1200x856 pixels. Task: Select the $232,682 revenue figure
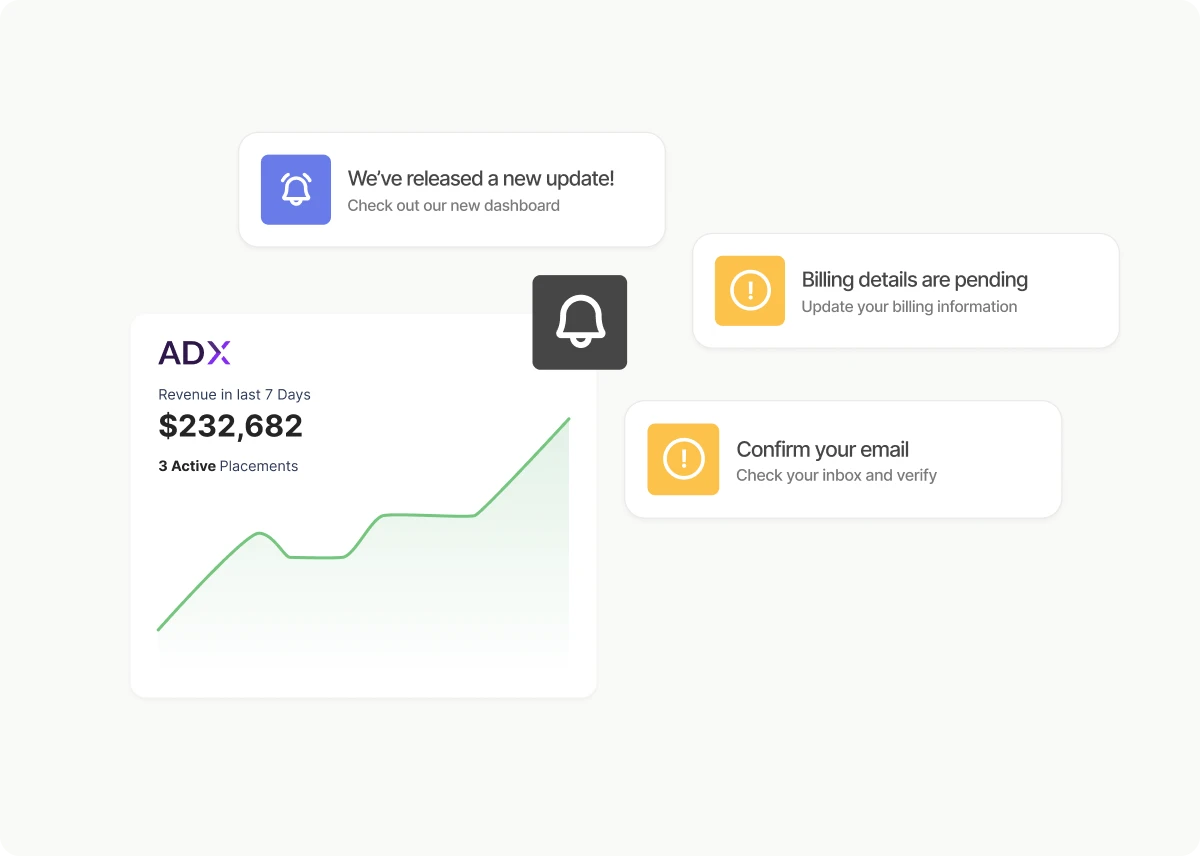click(231, 426)
